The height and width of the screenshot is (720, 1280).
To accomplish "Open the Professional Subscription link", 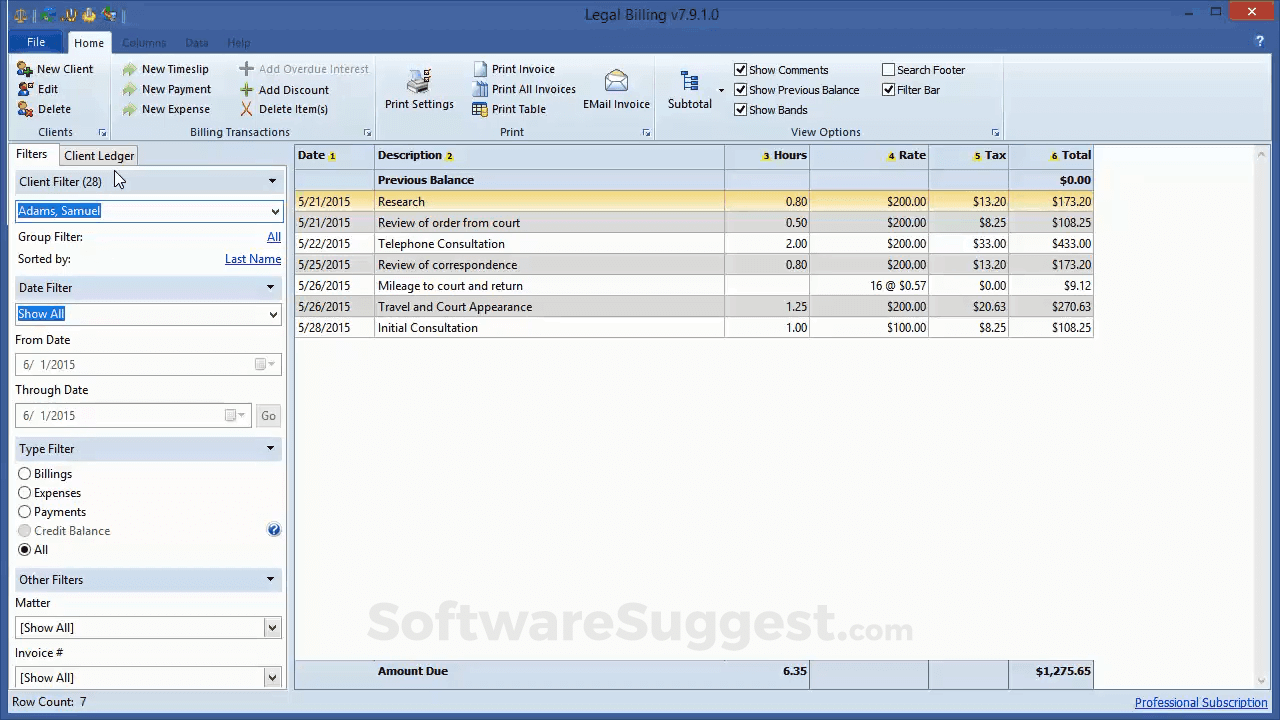I will (1201, 702).
